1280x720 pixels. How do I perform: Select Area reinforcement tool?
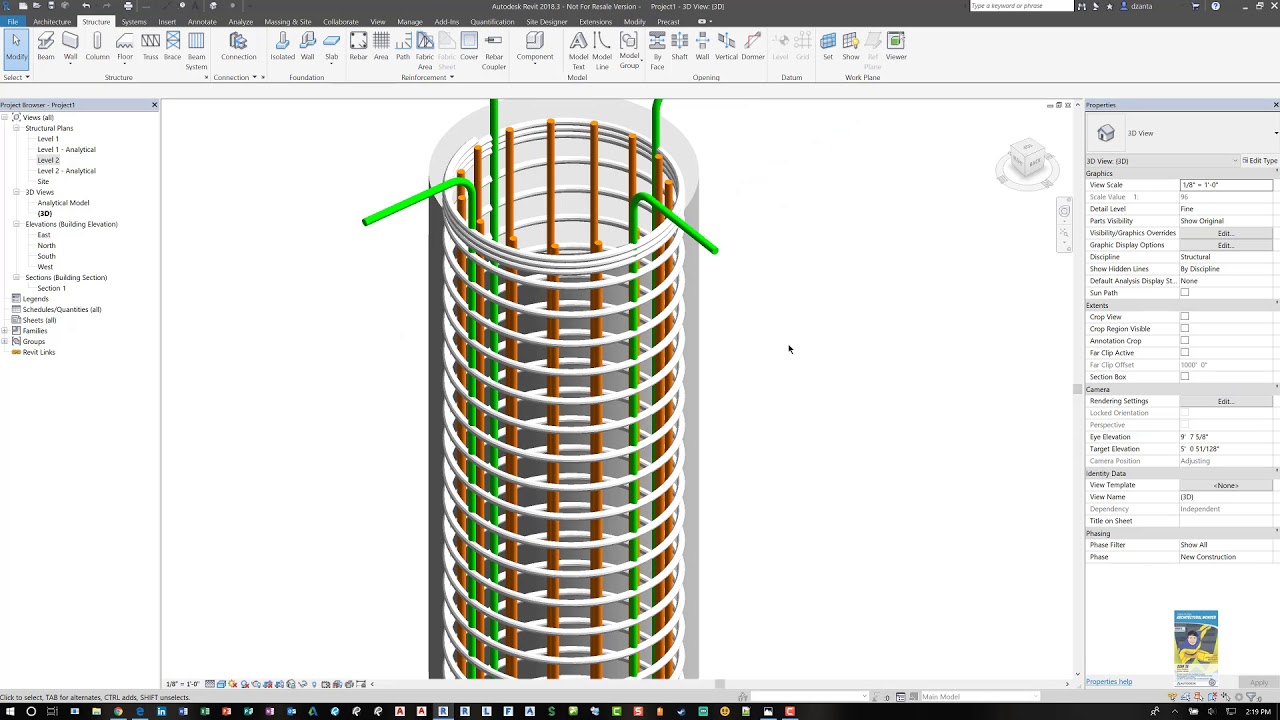click(x=381, y=47)
